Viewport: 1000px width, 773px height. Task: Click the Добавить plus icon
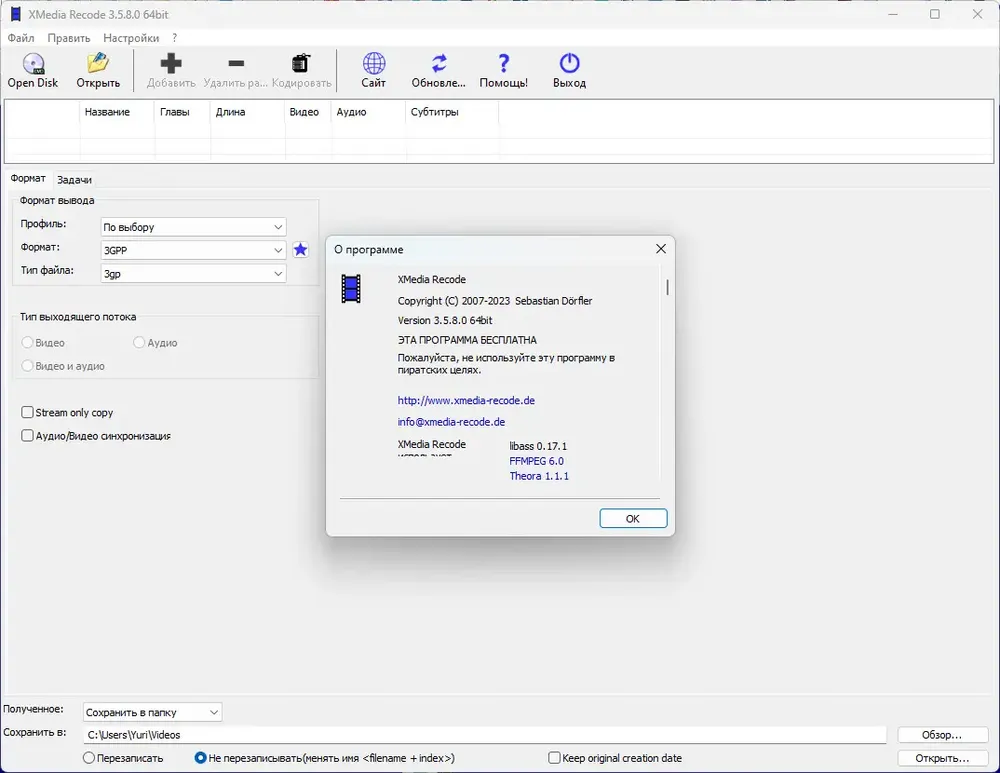pyautogui.click(x=171, y=64)
